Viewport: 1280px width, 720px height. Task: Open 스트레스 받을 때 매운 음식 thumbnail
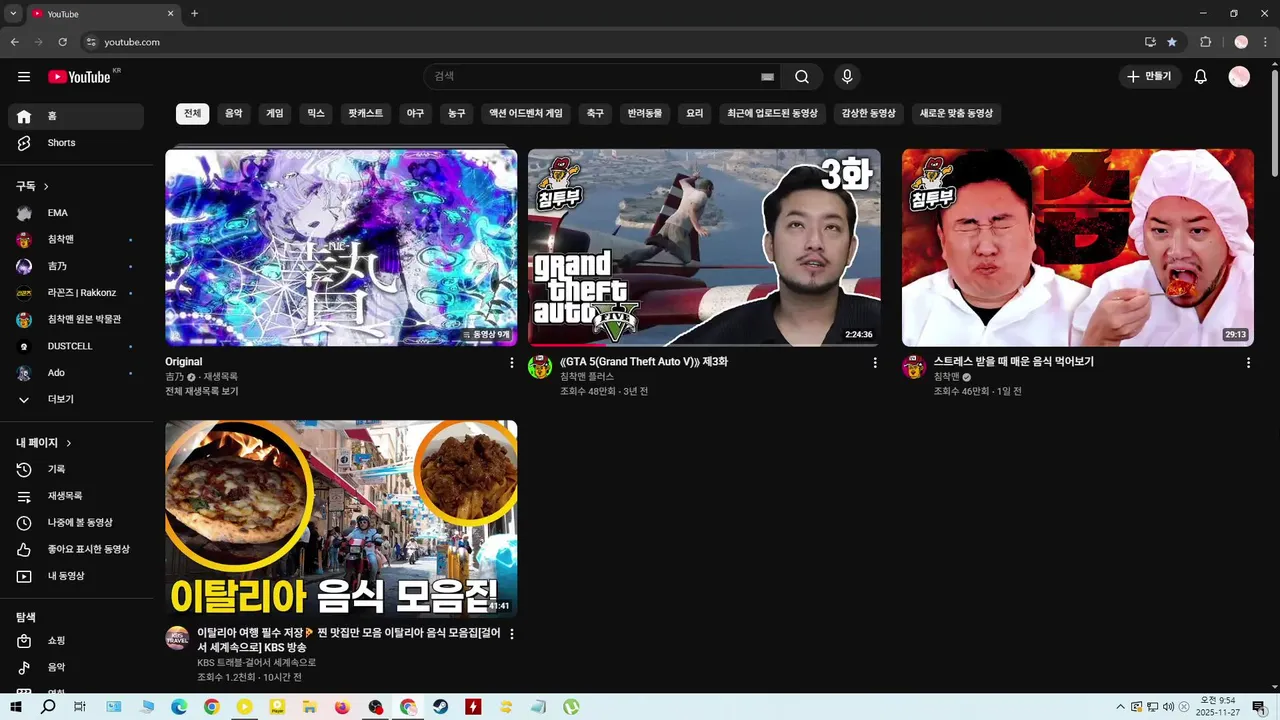[1078, 248]
